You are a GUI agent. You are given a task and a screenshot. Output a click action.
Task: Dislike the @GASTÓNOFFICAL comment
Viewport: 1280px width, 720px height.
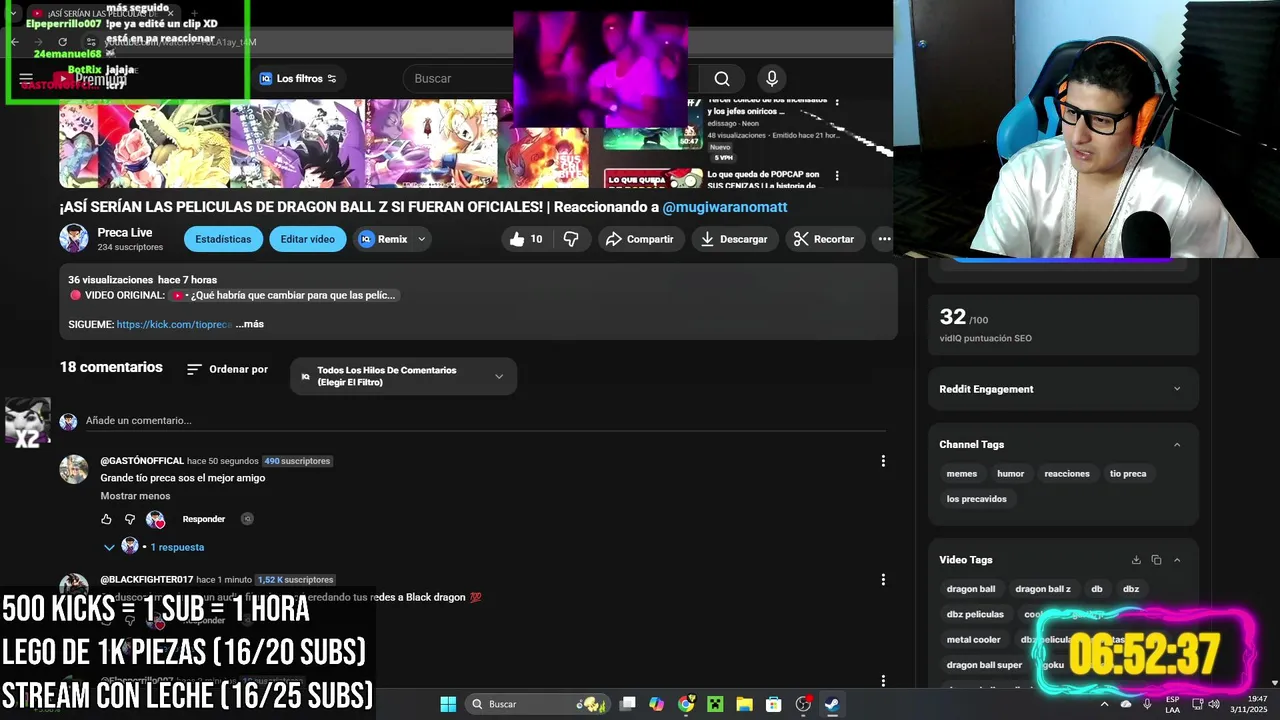(x=130, y=519)
